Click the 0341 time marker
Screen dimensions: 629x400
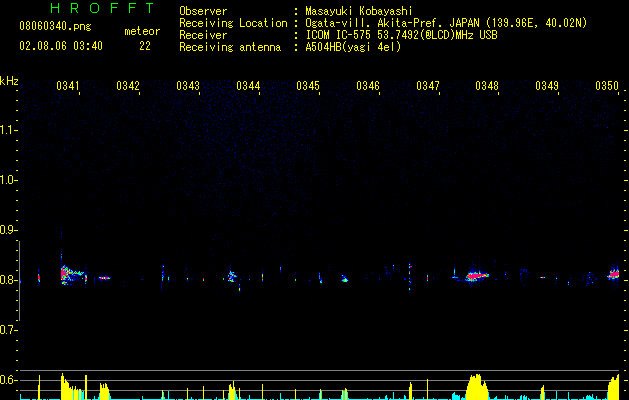coord(67,86)
